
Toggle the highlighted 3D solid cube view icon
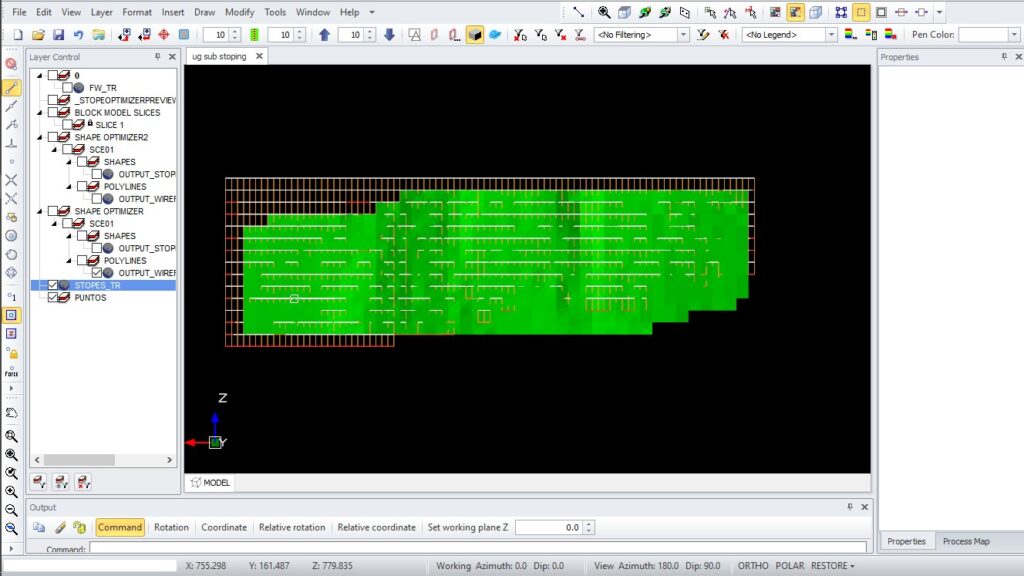(x=475, y=35)
